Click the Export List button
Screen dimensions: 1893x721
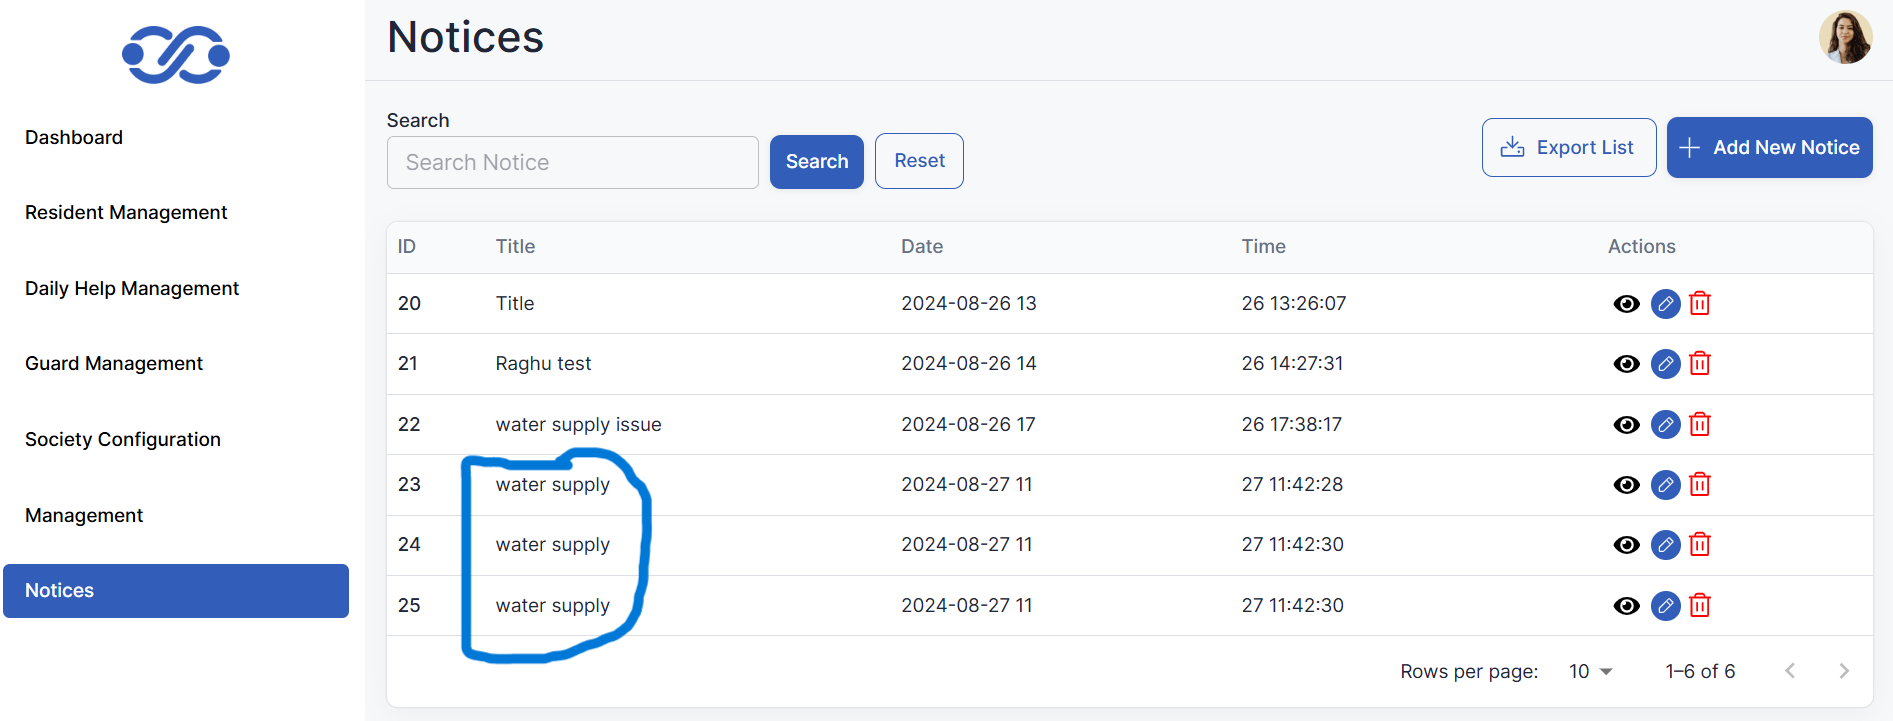click(x=1568, y=148)
